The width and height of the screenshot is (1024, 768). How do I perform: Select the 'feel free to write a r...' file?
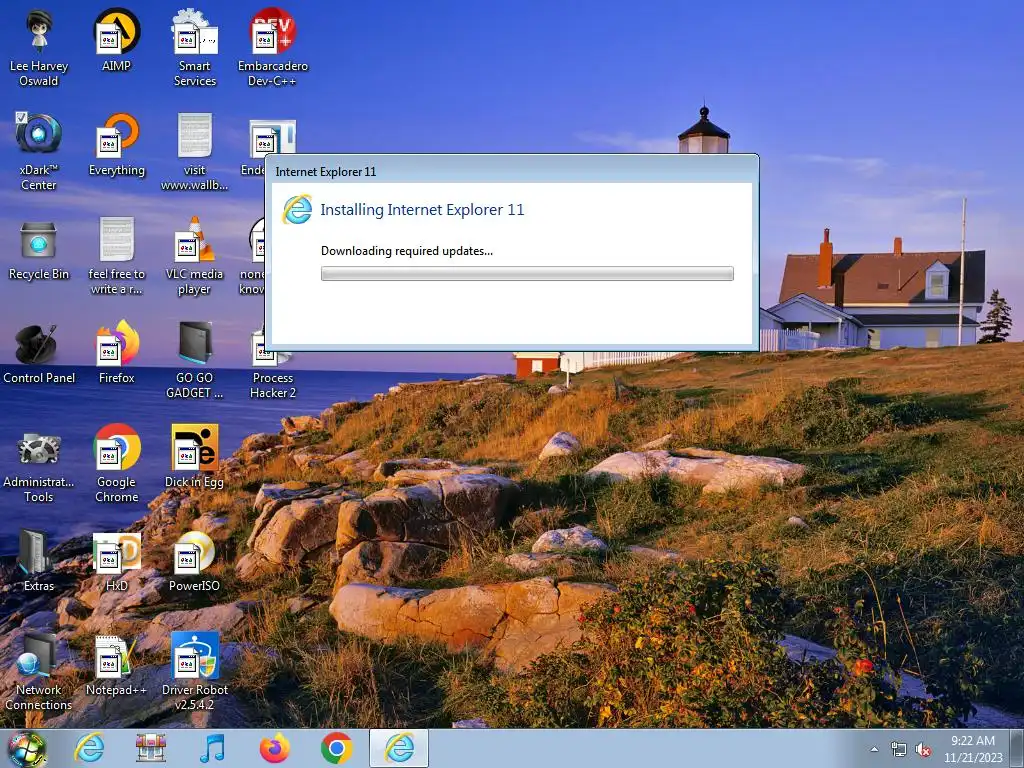[116, 255]
